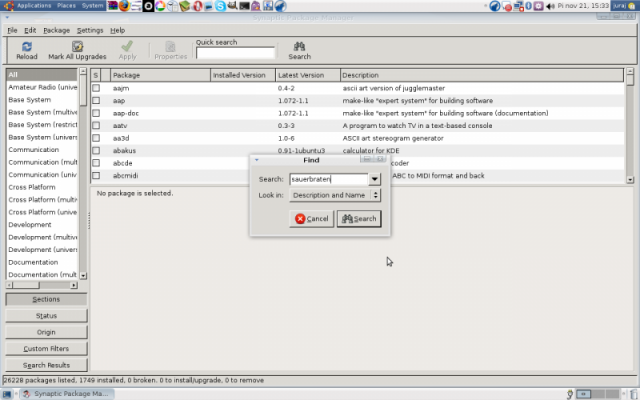The width and height of the screenshot is (640, 400).
Task: Open the File menu
Action: (x=12, y=30)
